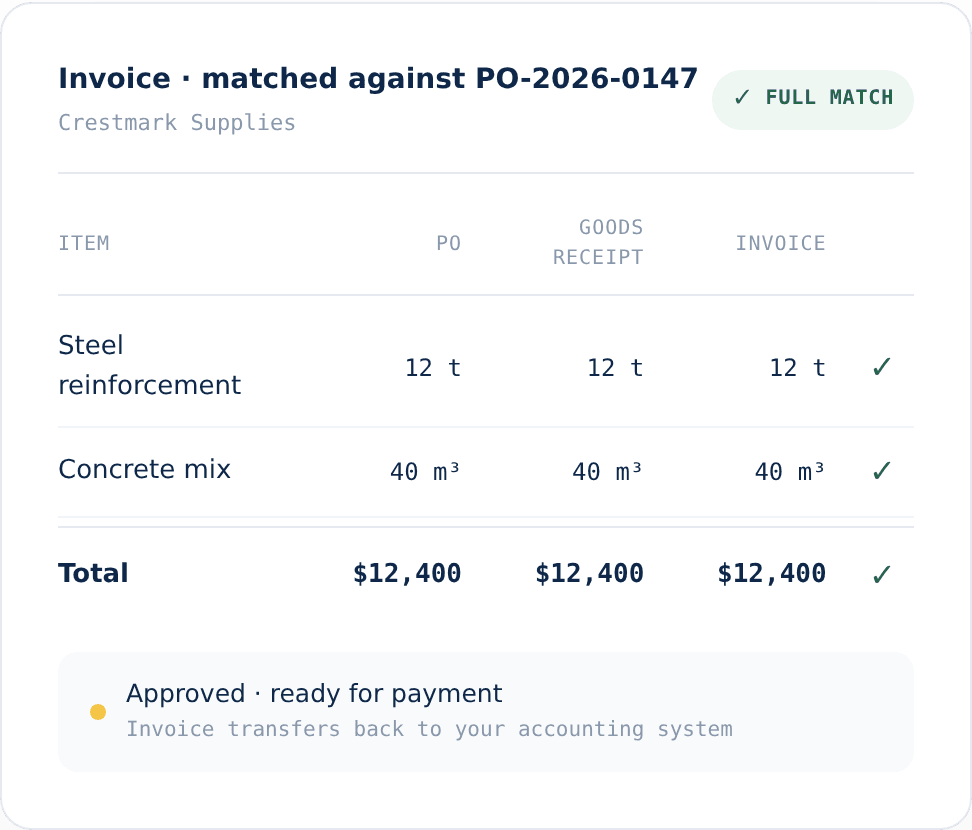Click the invoice title with PO-2026-0147

[378, 79]
